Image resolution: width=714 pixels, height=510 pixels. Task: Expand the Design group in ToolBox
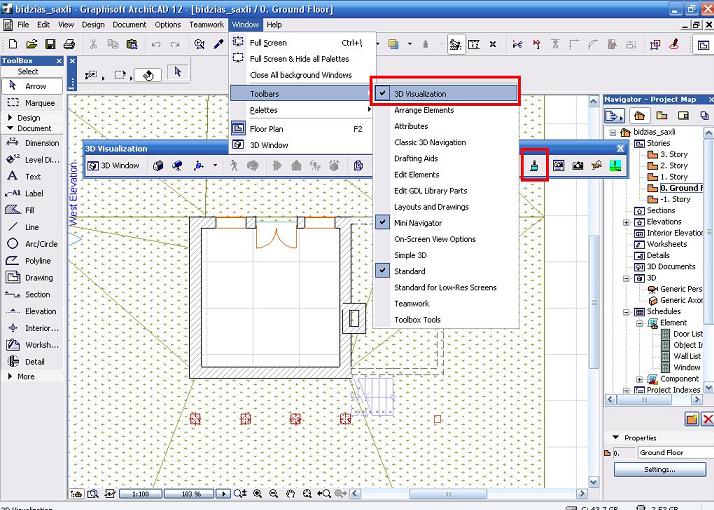(10, 117)
